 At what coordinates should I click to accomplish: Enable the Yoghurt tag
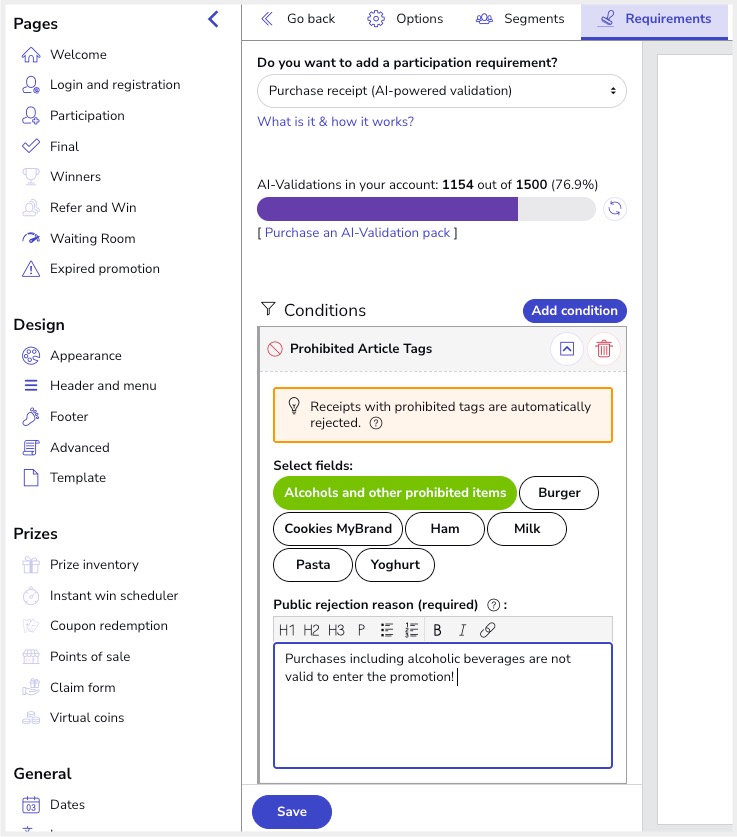click(395, 565)
